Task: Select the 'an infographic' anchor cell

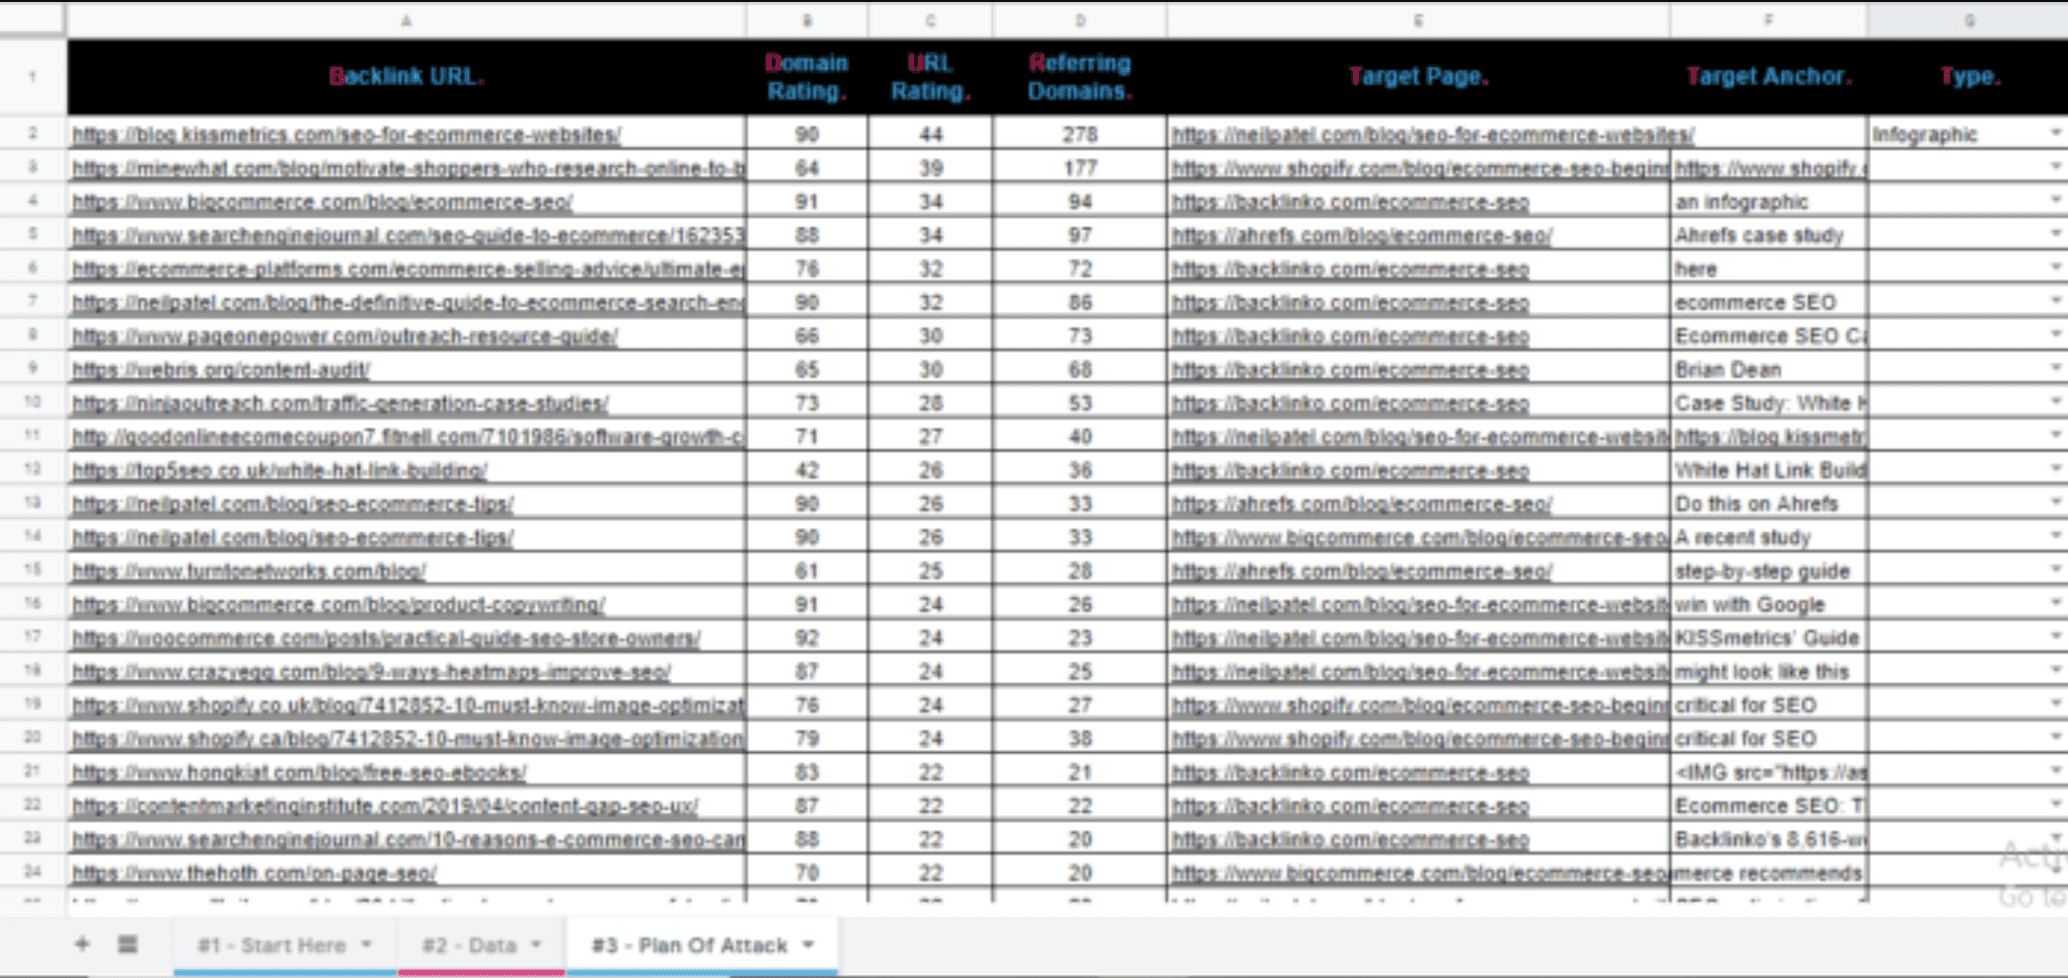Action: pos(1769,201)
